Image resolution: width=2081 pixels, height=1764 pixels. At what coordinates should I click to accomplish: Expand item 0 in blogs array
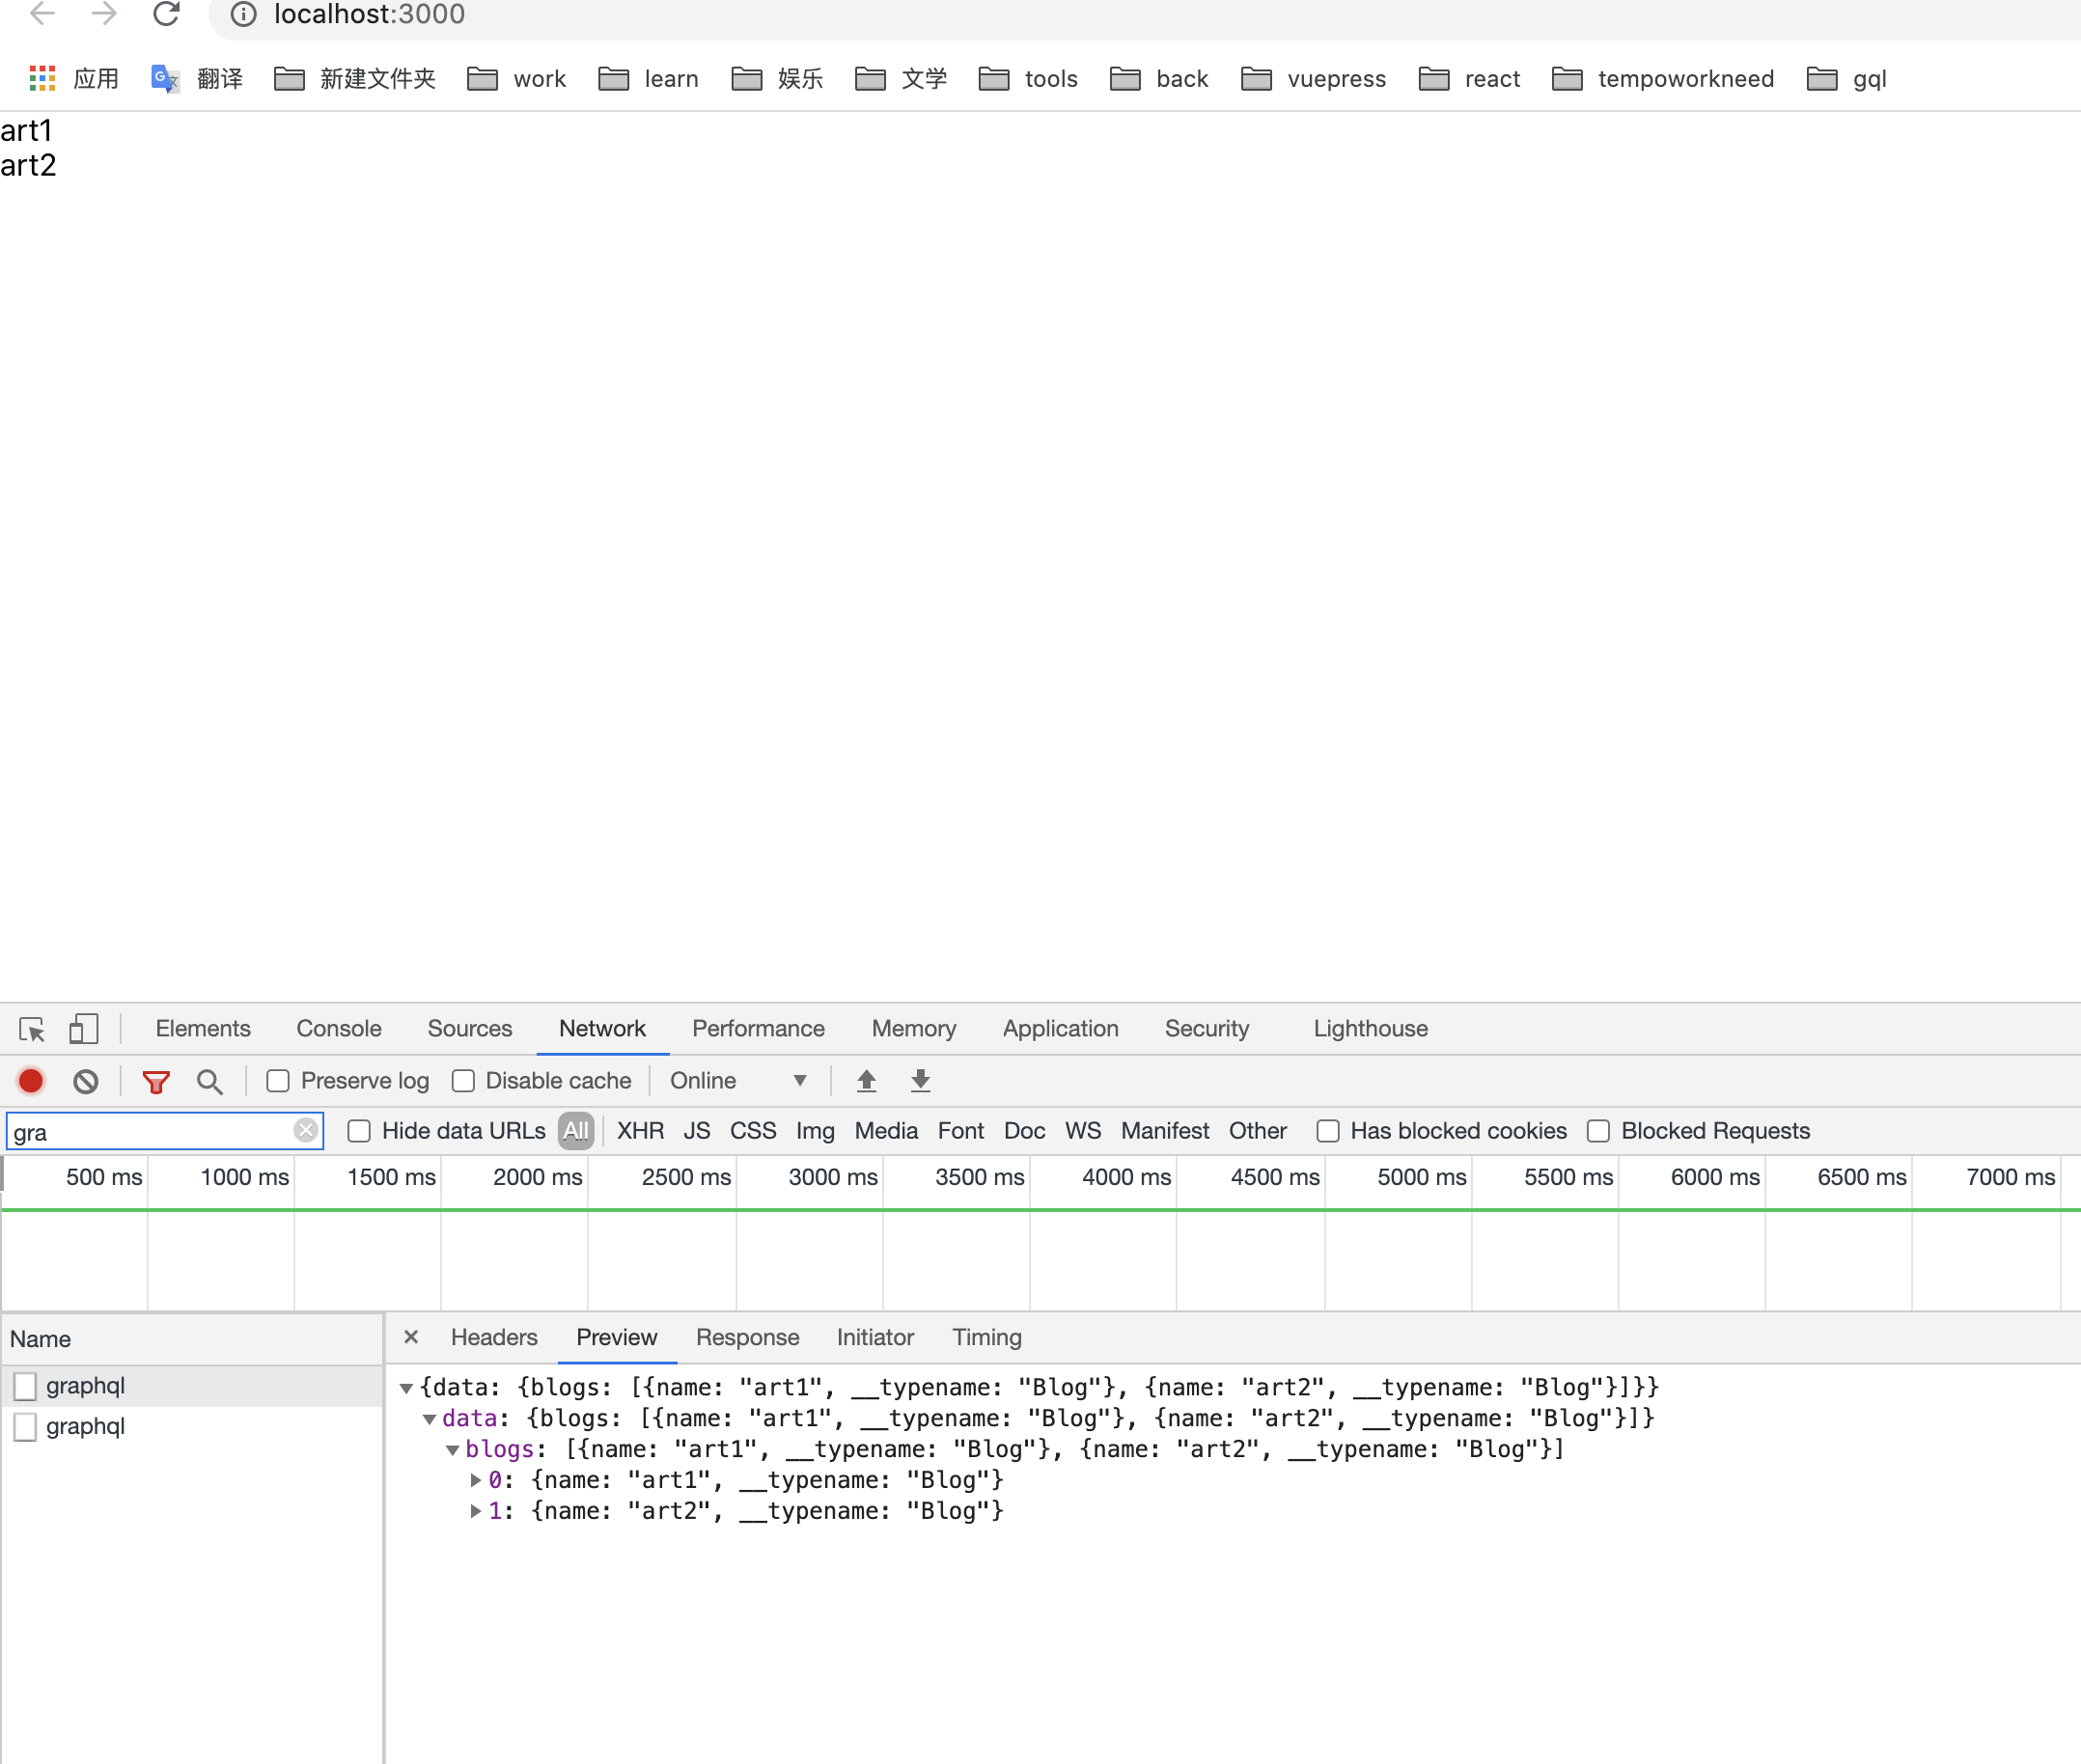click(476, 1480)
